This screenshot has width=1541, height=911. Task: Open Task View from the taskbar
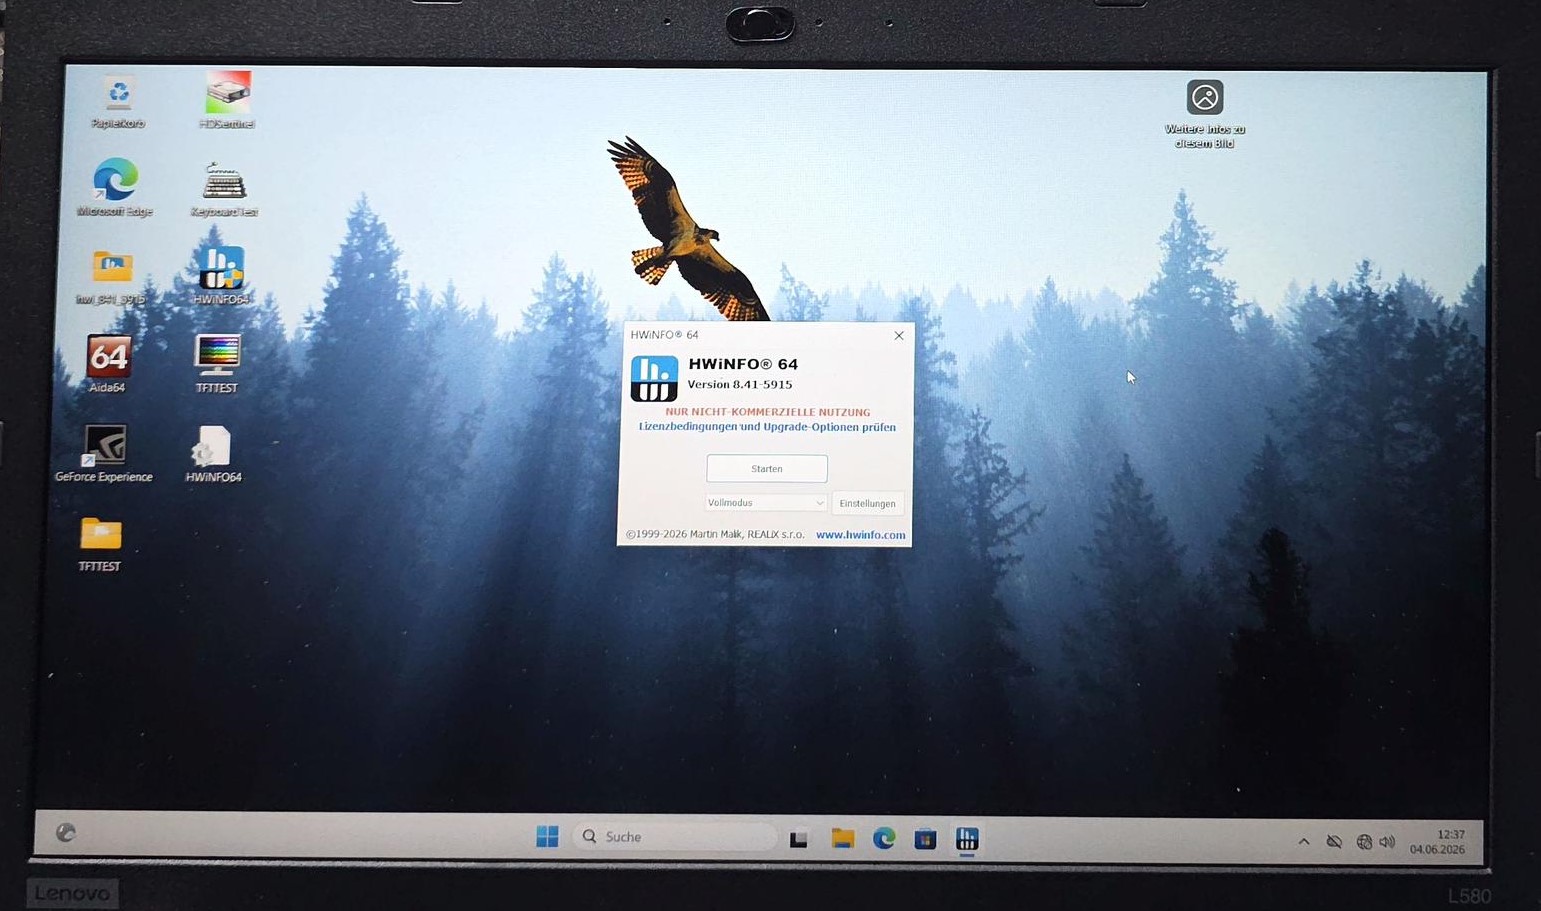coord(798,839)
